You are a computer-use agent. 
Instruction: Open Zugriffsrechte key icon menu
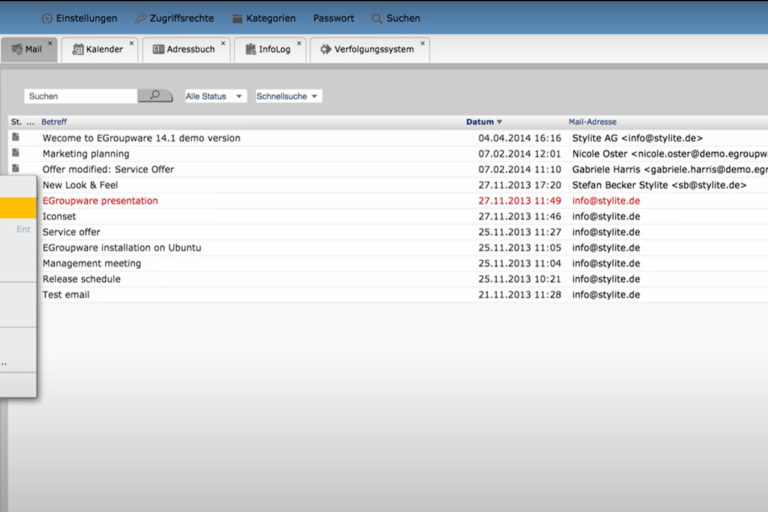140,18
